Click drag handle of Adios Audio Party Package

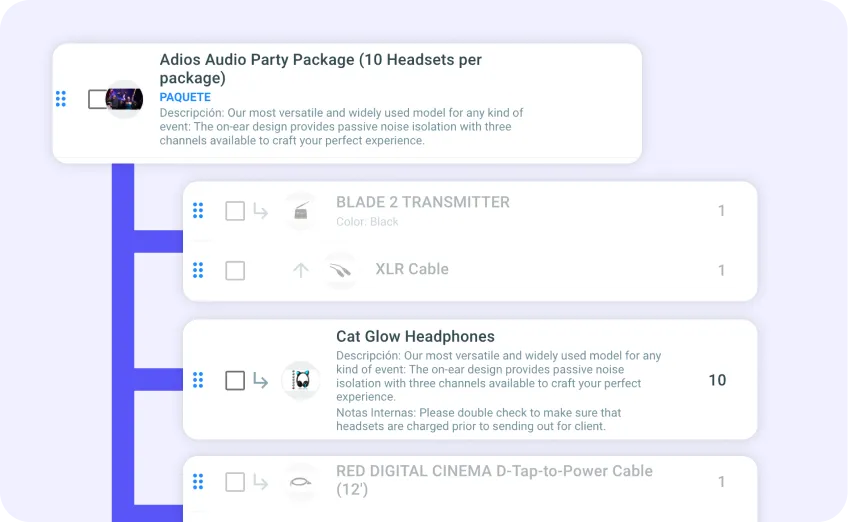click(61, 99)
